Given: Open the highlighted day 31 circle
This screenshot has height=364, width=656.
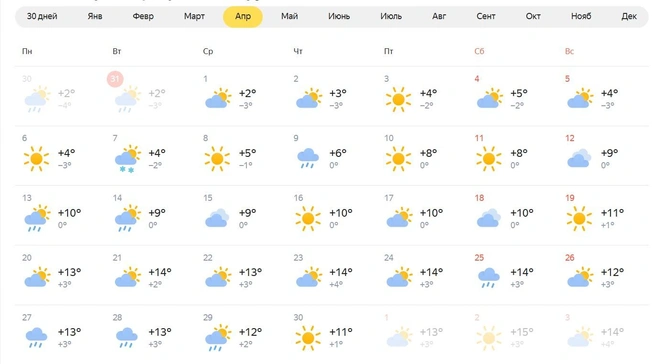Looking at the screenshot, I should pos(115,79).
